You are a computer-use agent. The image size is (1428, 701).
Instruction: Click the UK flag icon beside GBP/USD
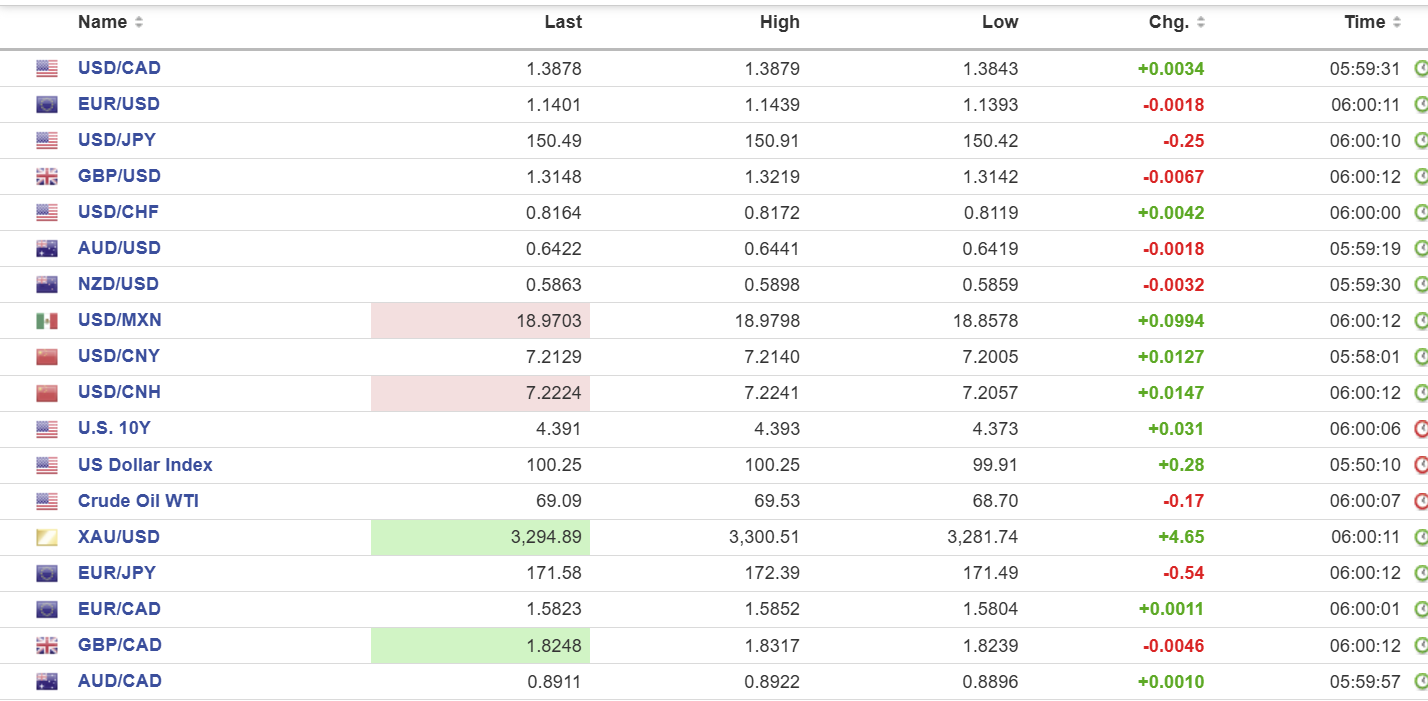[x=47, y=176]
